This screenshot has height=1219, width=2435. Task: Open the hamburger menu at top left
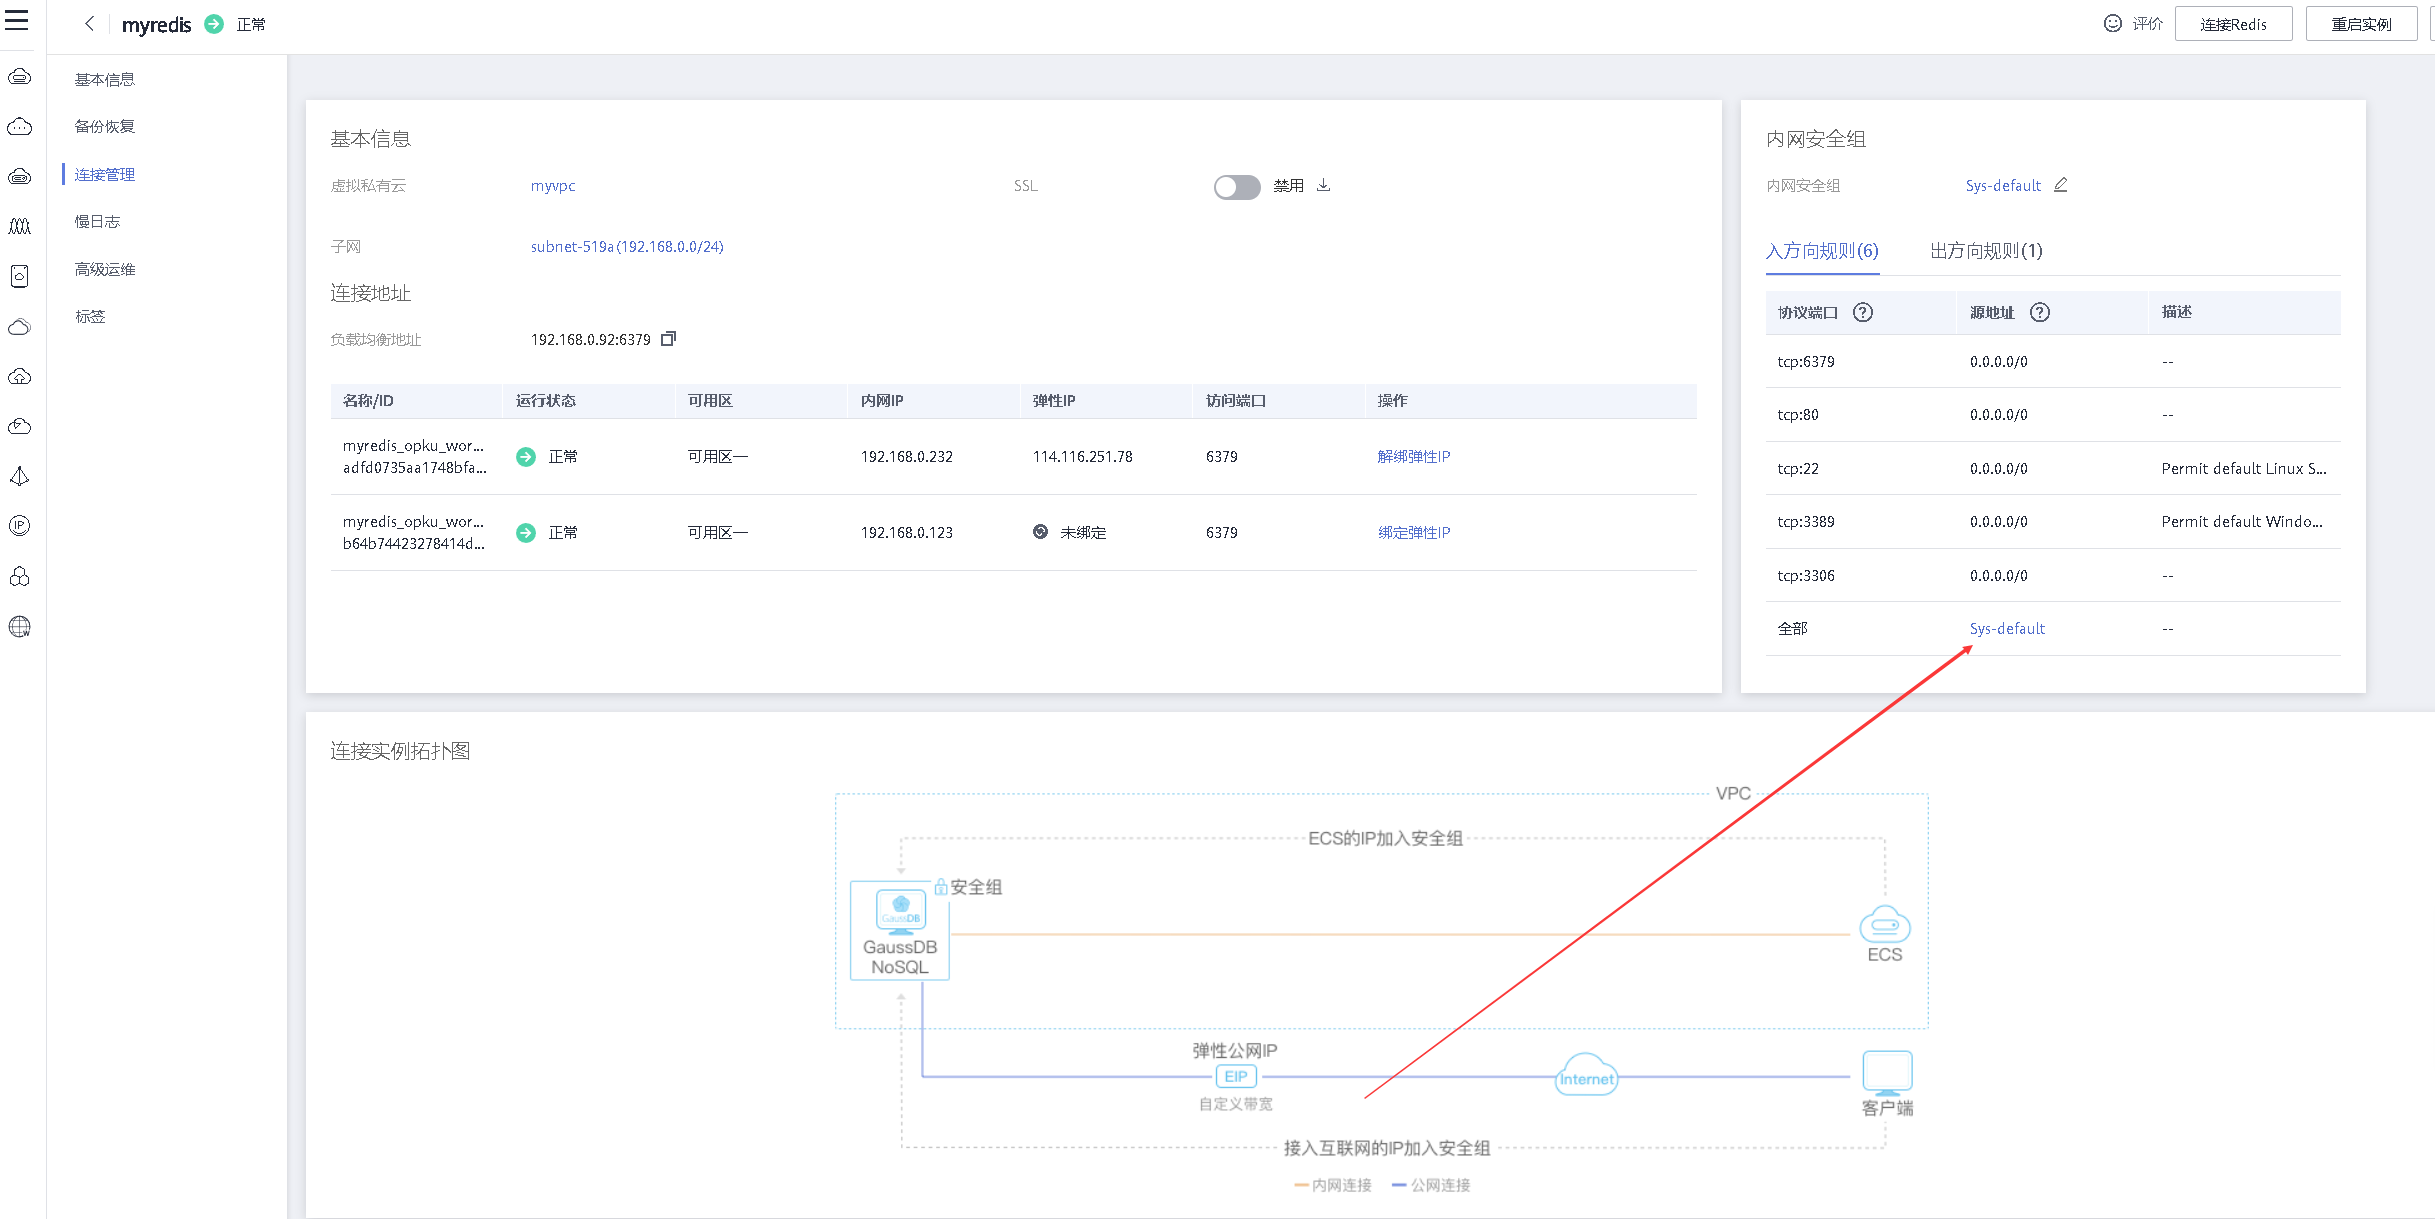pyautogui.click(x=17, y=21)
